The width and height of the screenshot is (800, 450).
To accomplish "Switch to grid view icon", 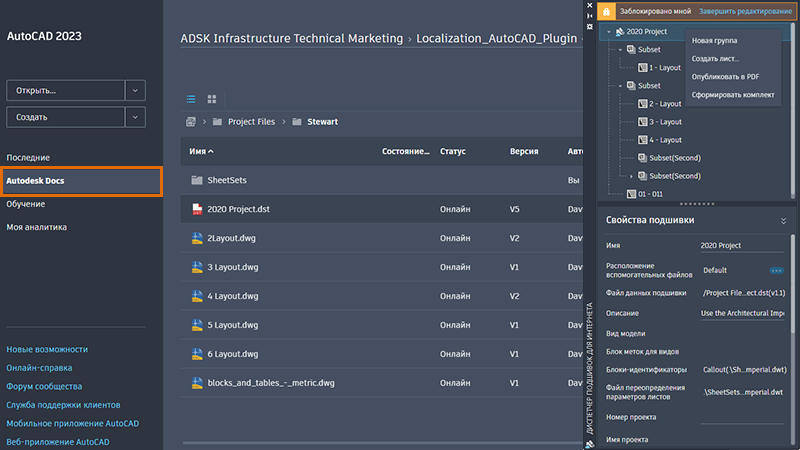I will click(x=212, y=99).
